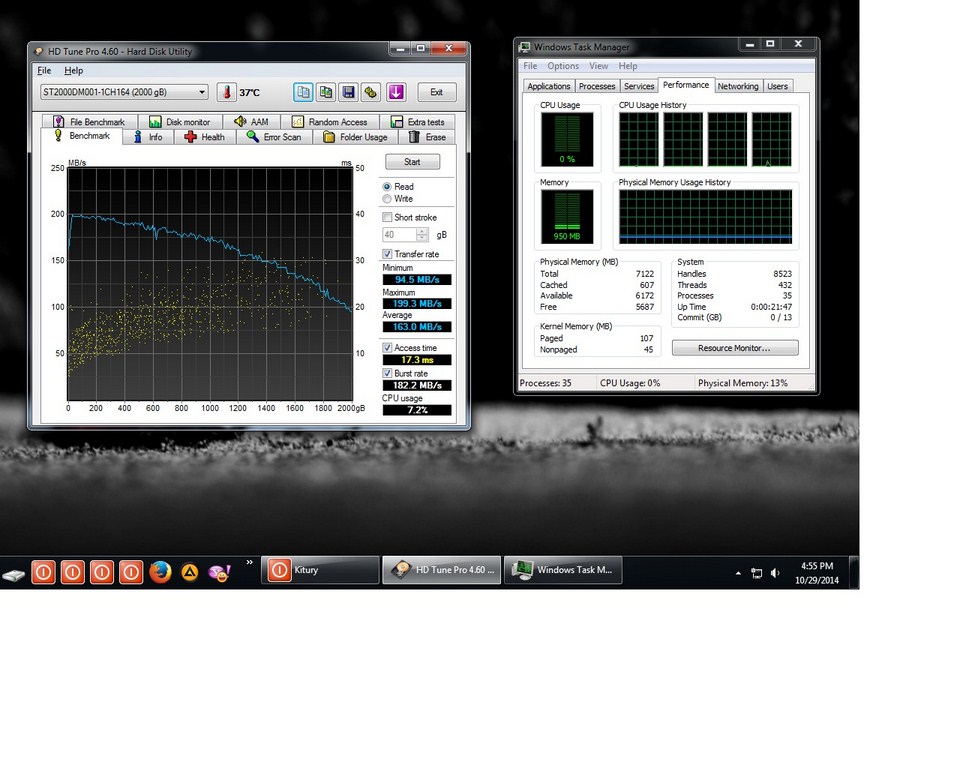
Task: Click the short stroke gB spinner field
Action: (x=400, y=235)
